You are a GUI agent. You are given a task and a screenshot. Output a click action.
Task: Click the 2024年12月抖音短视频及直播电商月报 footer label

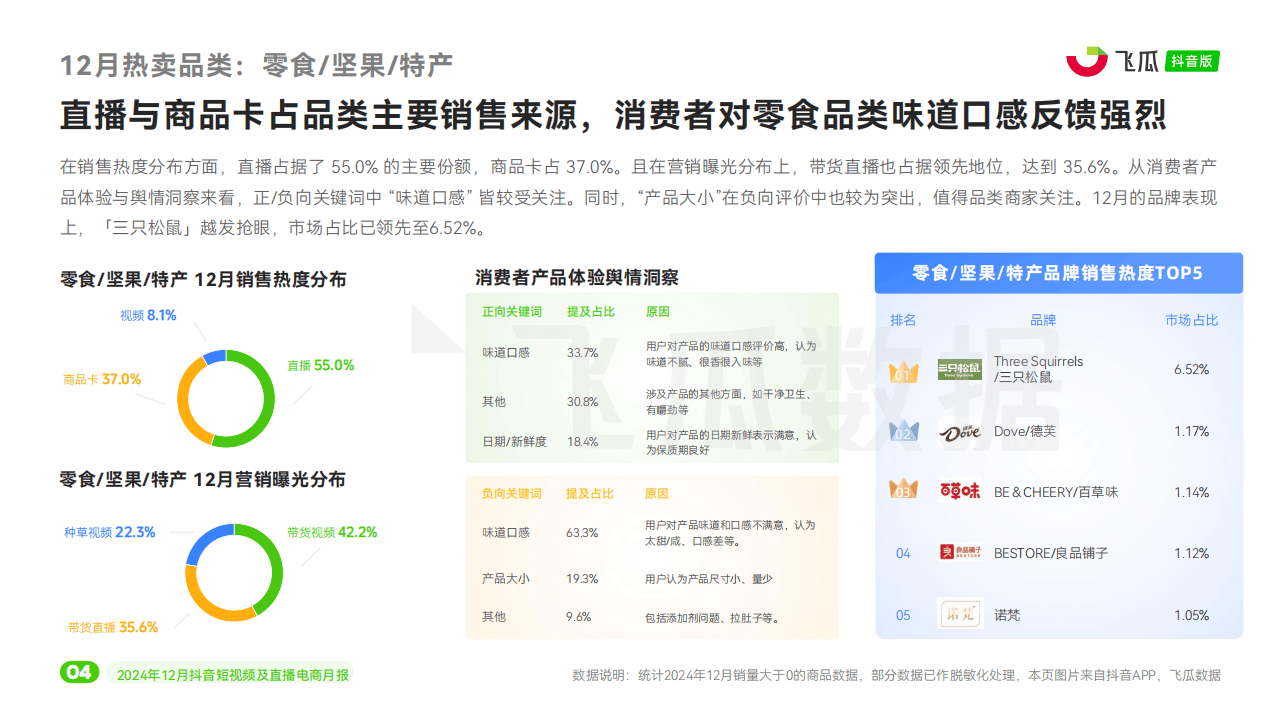pyautogui.click(x=233, y=675)
